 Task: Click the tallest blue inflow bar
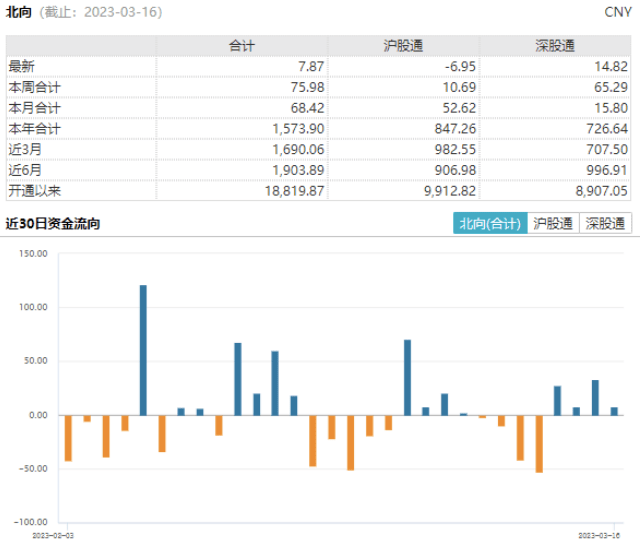tap(143, 350)
